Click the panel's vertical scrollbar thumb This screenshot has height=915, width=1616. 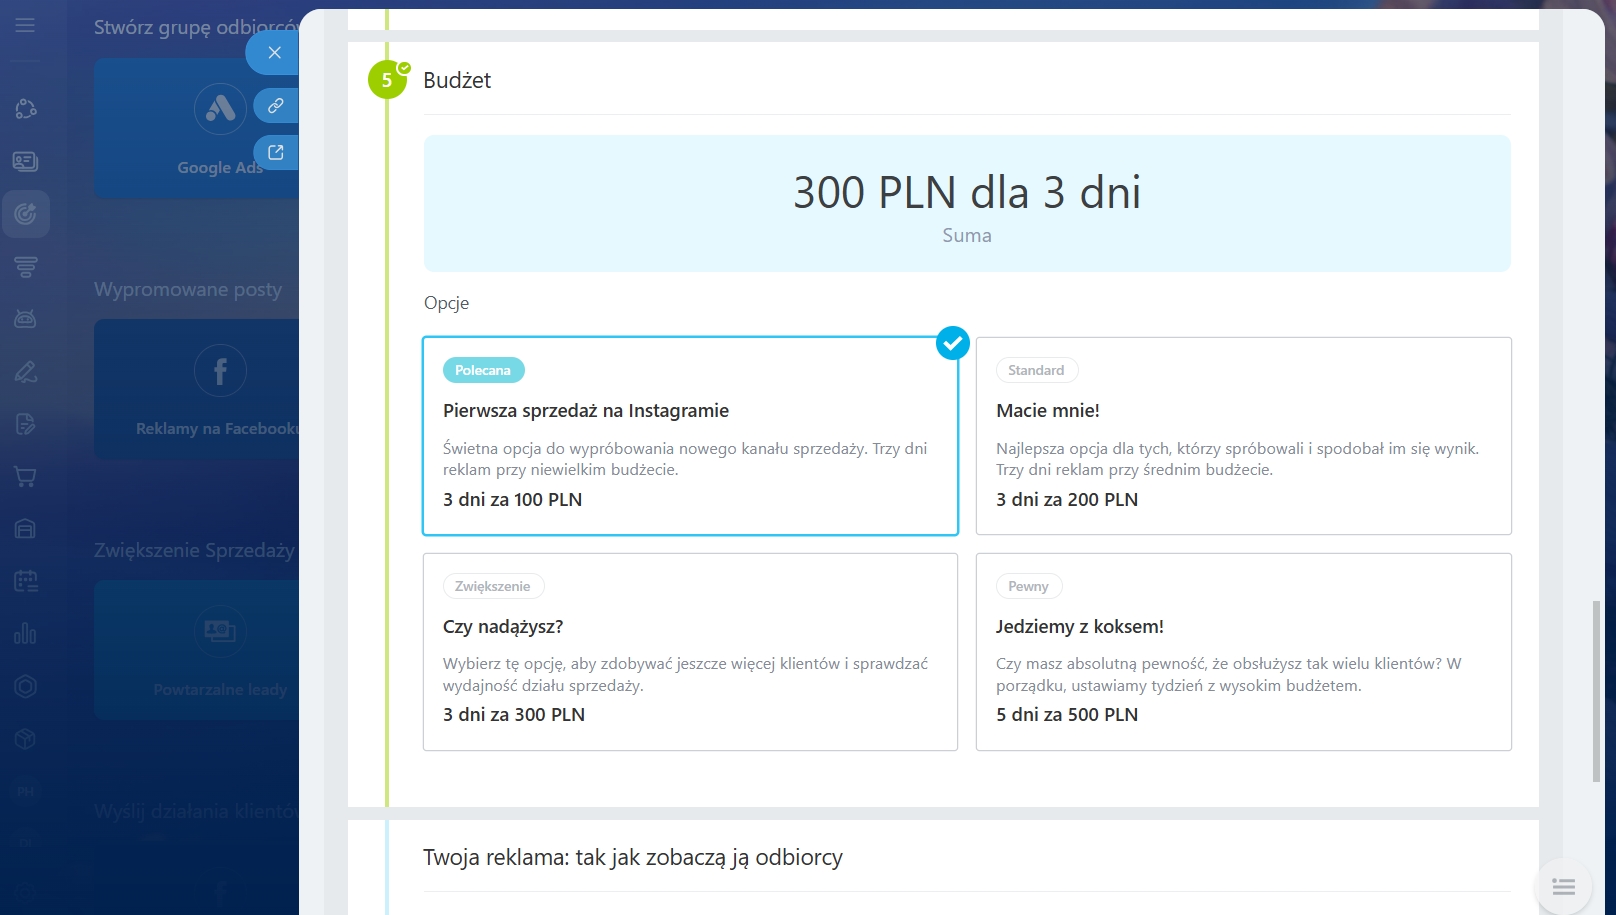click(1596, 691)
